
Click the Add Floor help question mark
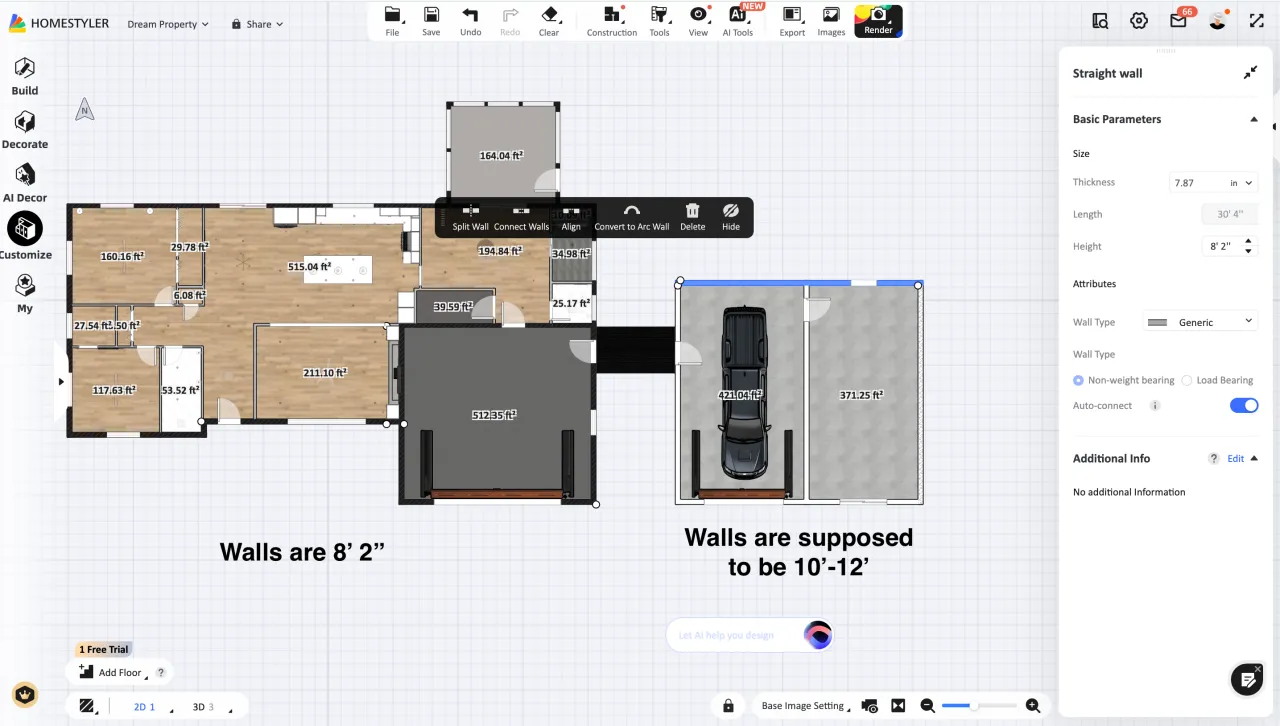tap(160, 673)
